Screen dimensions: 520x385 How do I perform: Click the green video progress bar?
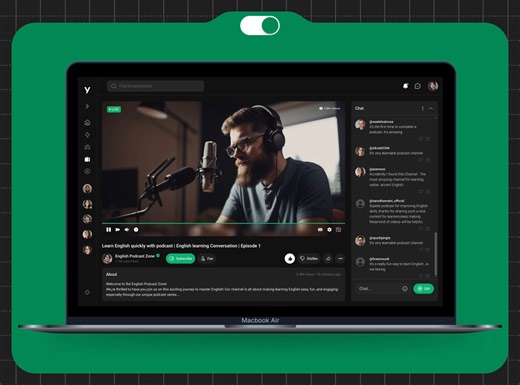tap(223, 223)
